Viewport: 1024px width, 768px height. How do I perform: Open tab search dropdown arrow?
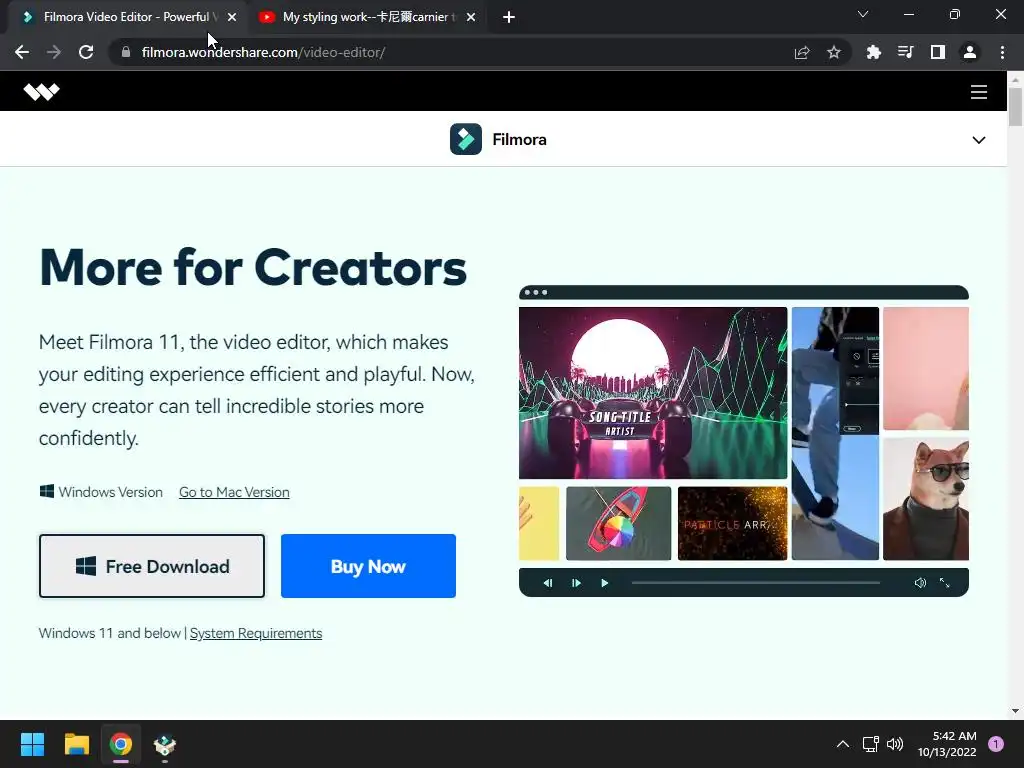coord(863,14)
